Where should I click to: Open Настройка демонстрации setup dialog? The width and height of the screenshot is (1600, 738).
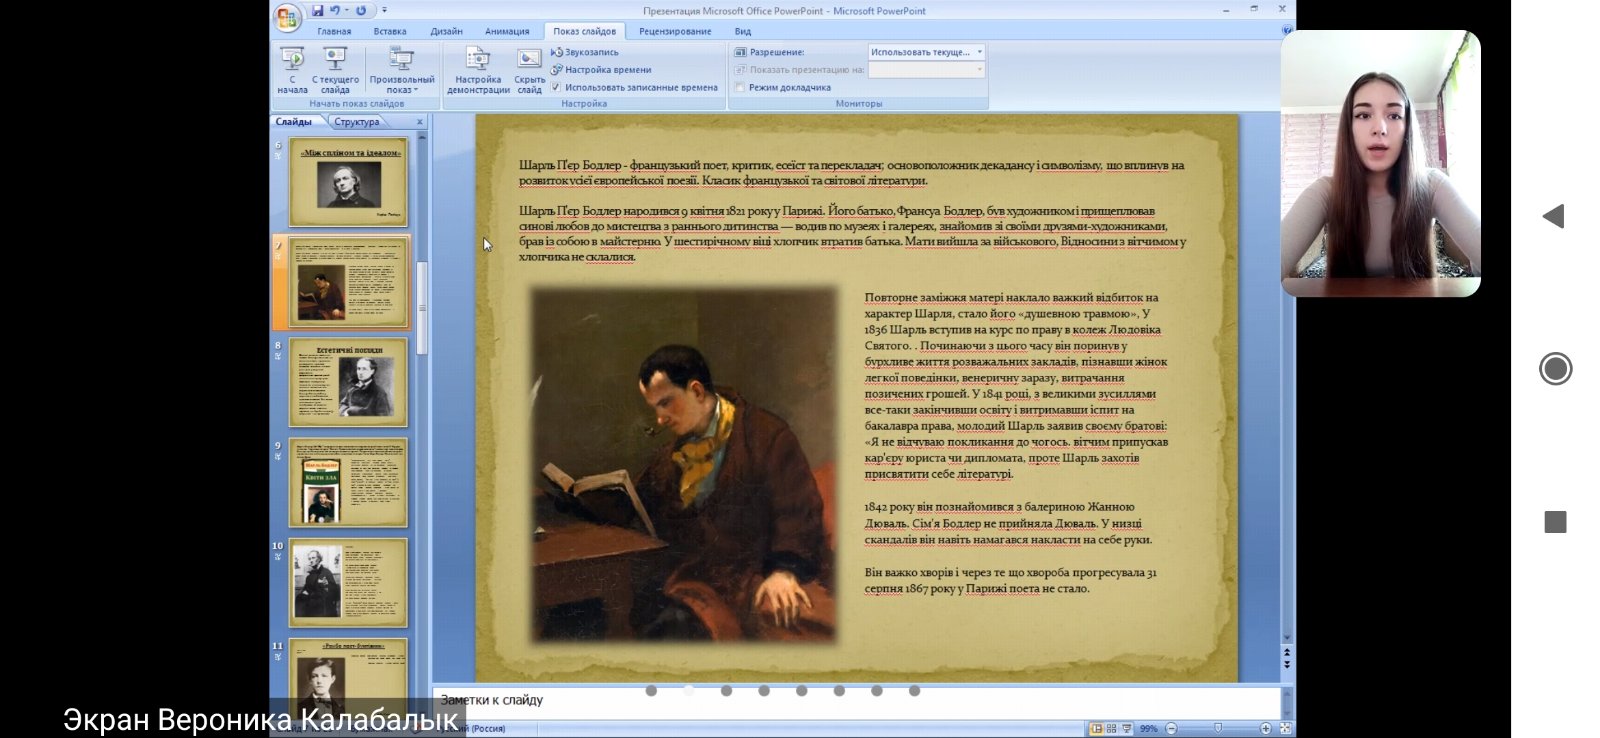click(x=478, y=70)
